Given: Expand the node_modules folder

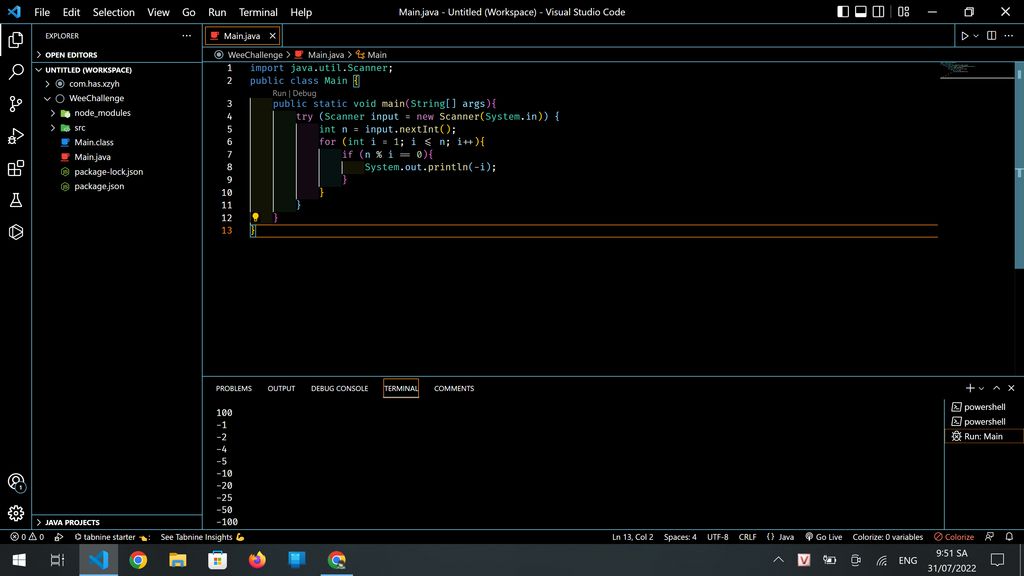Looking at the screenshot, I should pyautogui.click(x=102, y=113).
